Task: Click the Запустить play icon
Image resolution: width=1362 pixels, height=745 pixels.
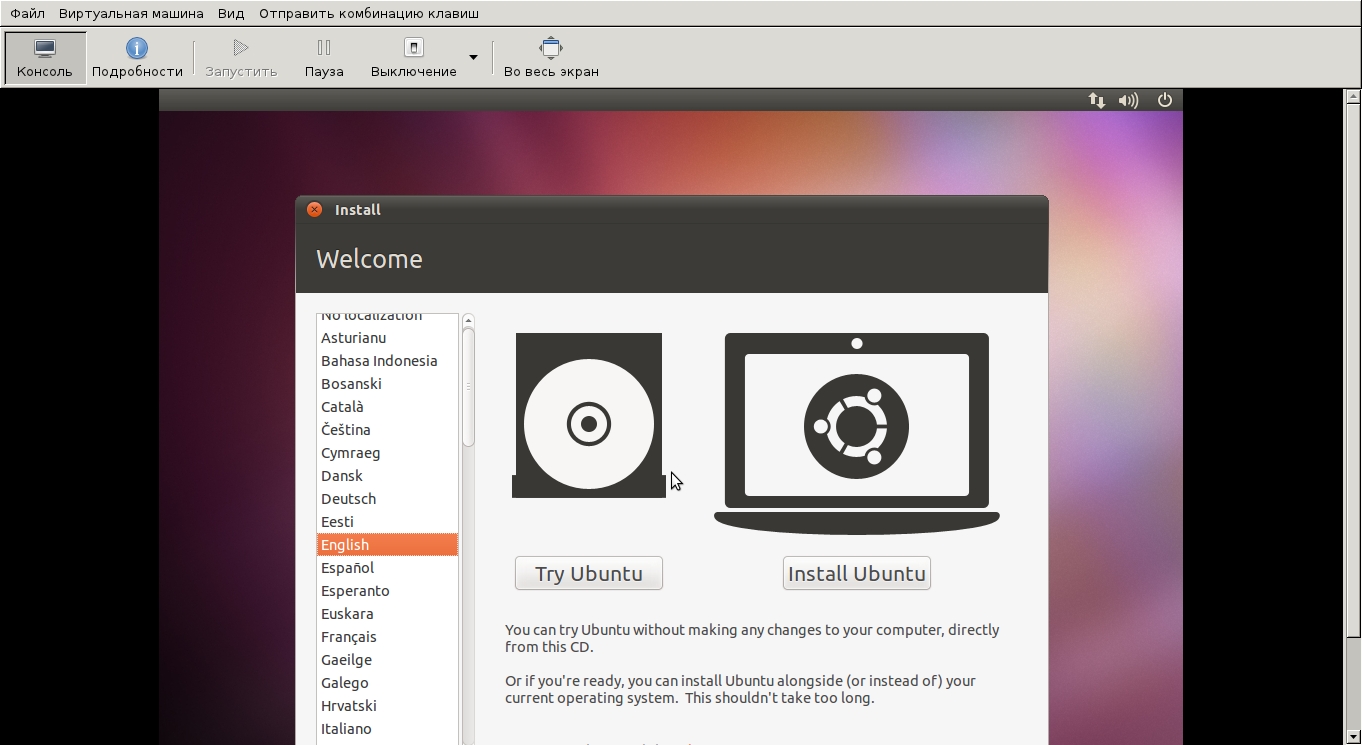Action: coord(241,47)
